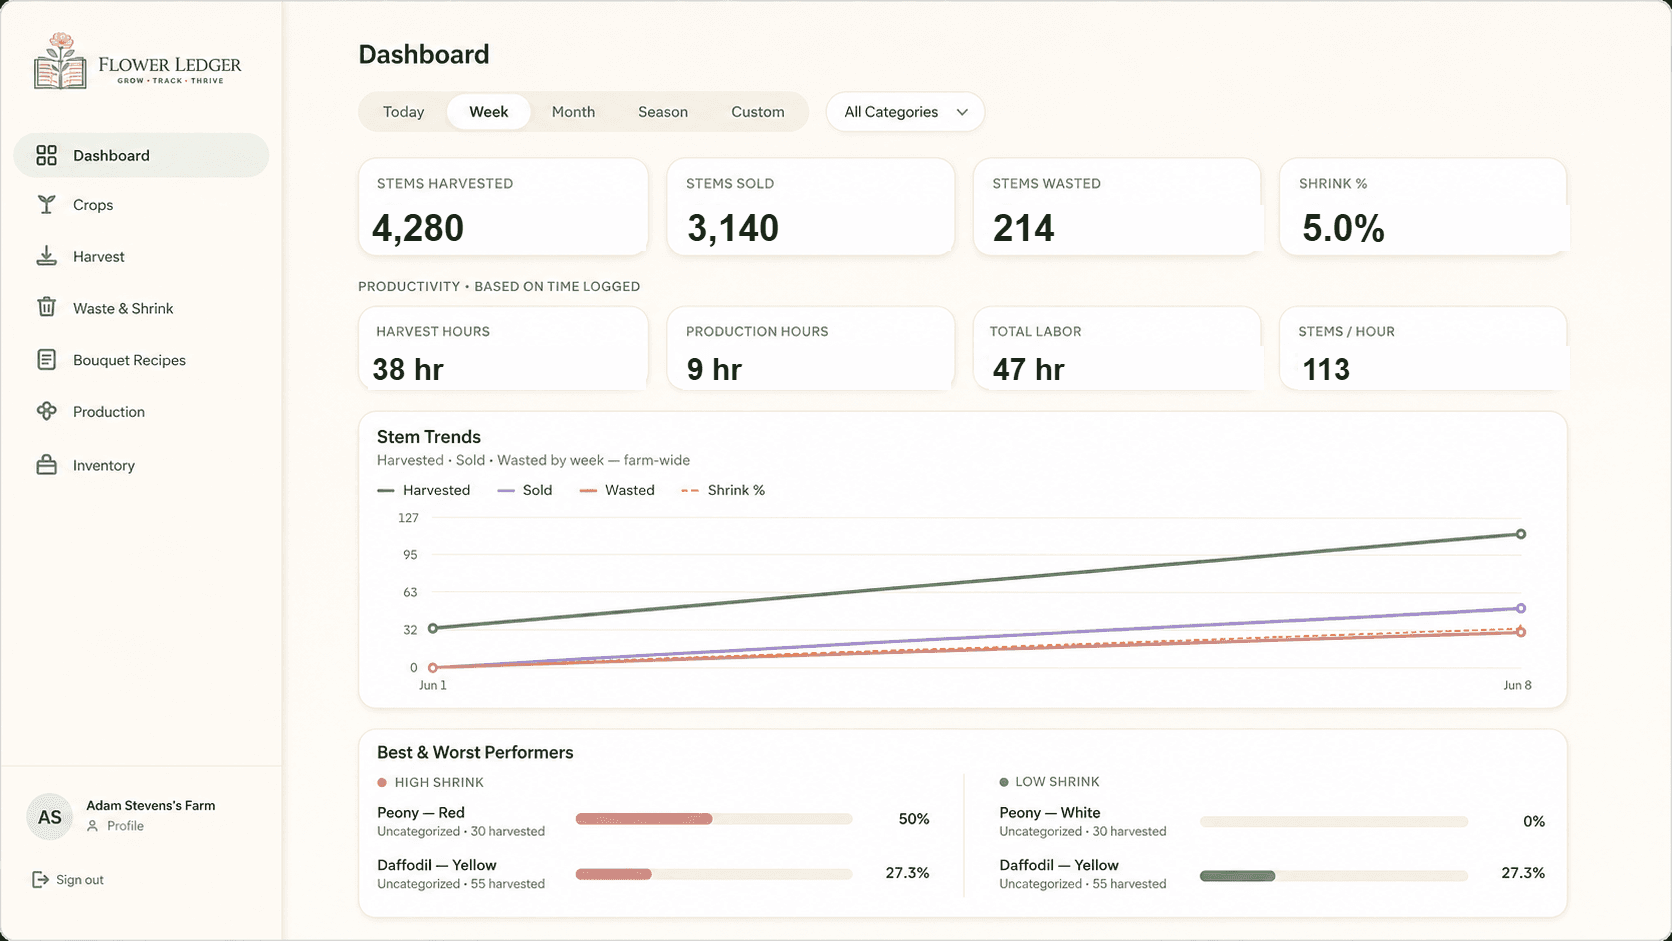Click the Jun 8 axis label
1672x941 pixels.
click(x=1518, y=685)
